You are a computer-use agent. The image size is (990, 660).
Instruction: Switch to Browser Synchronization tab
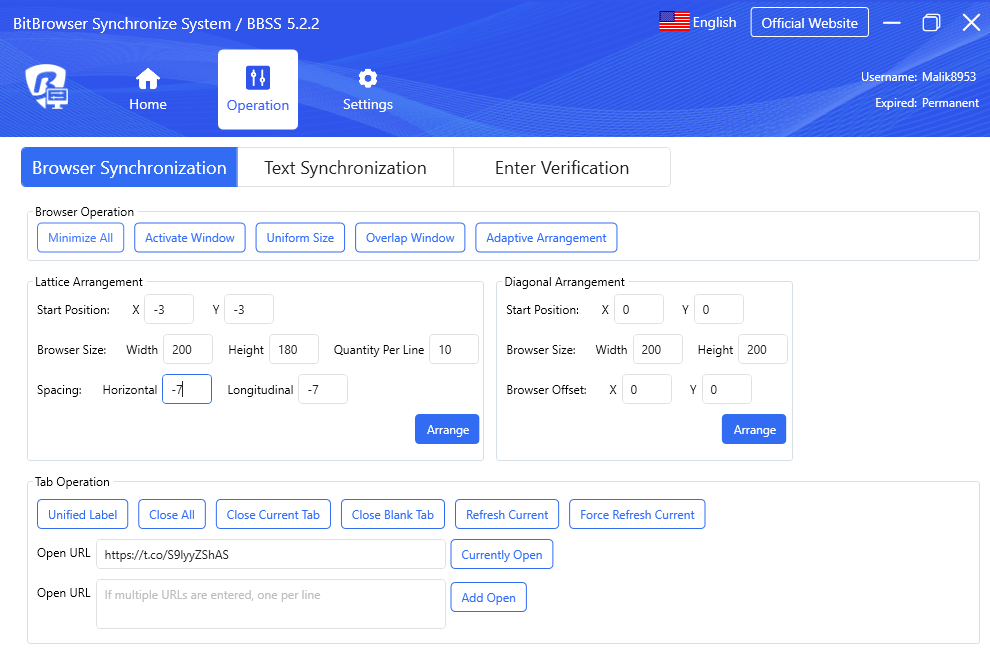click(x=129, y=167)
